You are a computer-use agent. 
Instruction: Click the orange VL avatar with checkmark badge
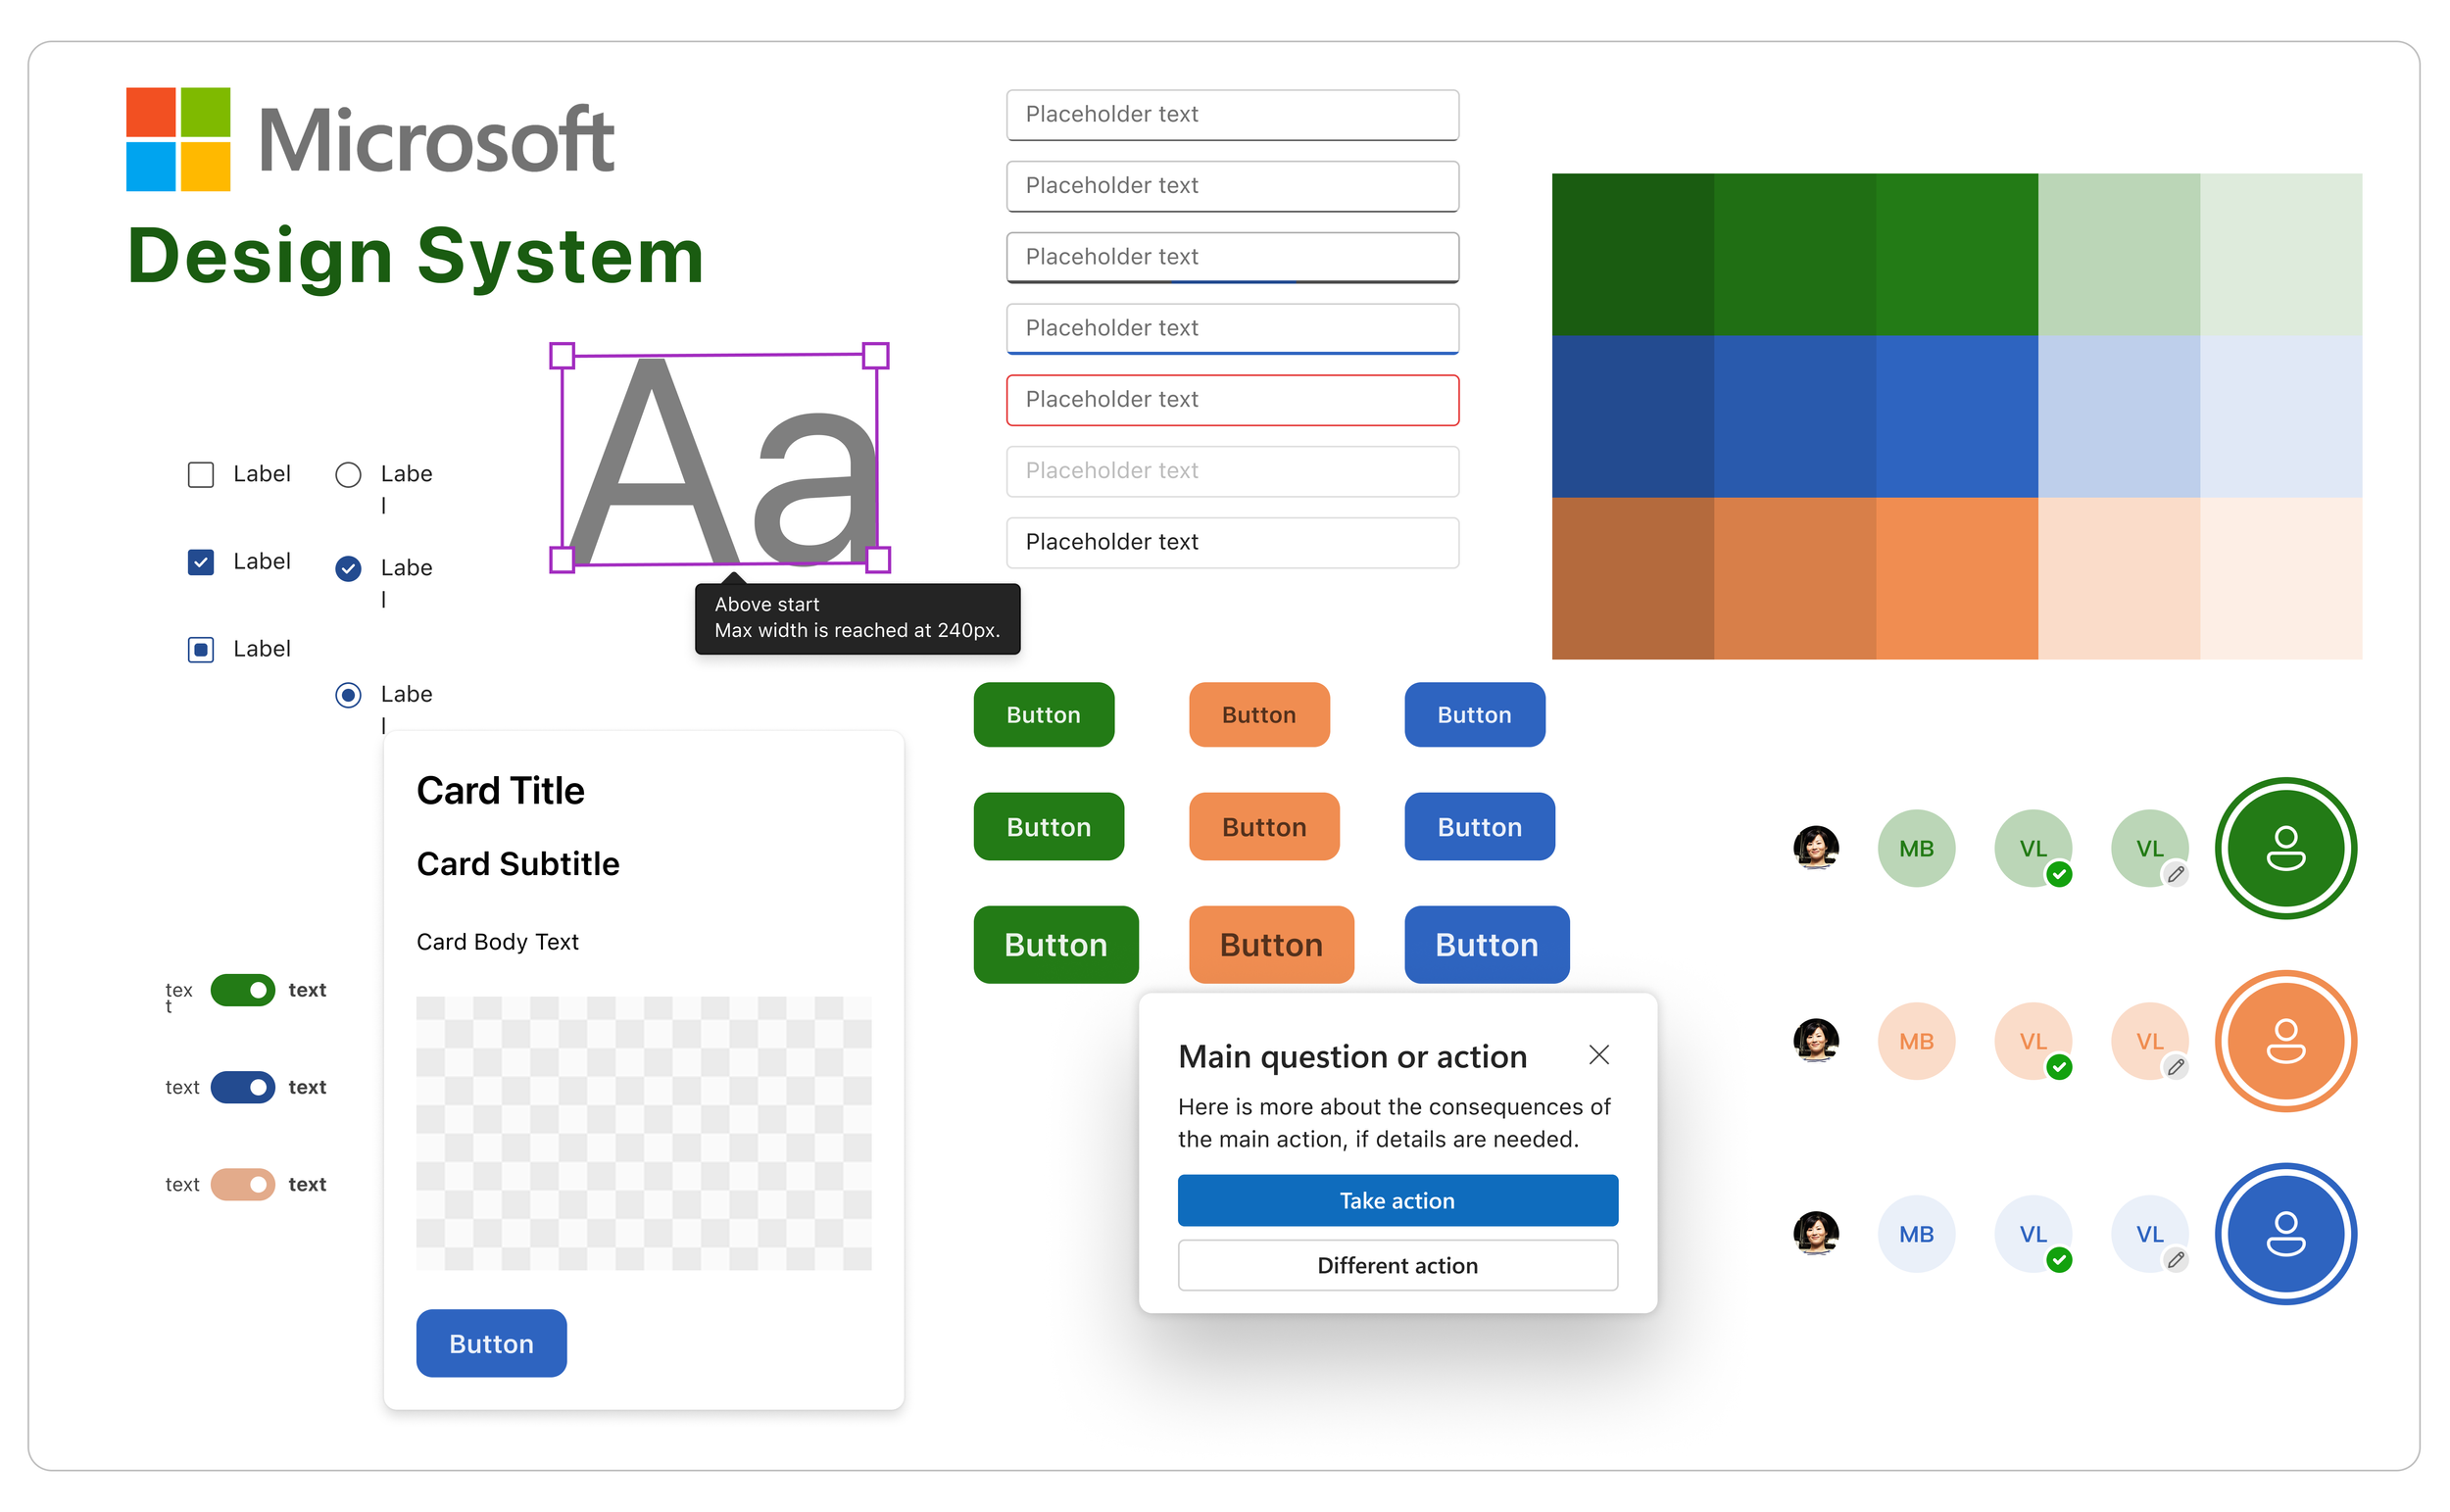2032,1041
